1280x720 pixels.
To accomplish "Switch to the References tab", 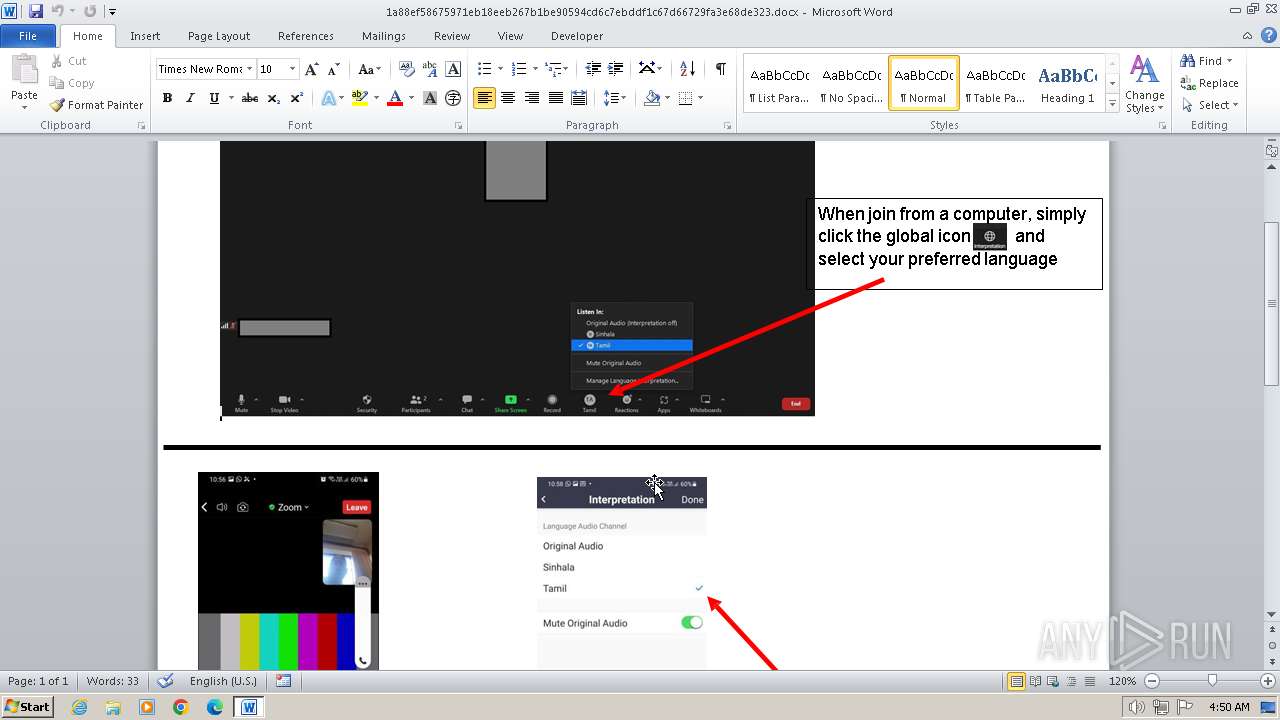I will 306,36.
